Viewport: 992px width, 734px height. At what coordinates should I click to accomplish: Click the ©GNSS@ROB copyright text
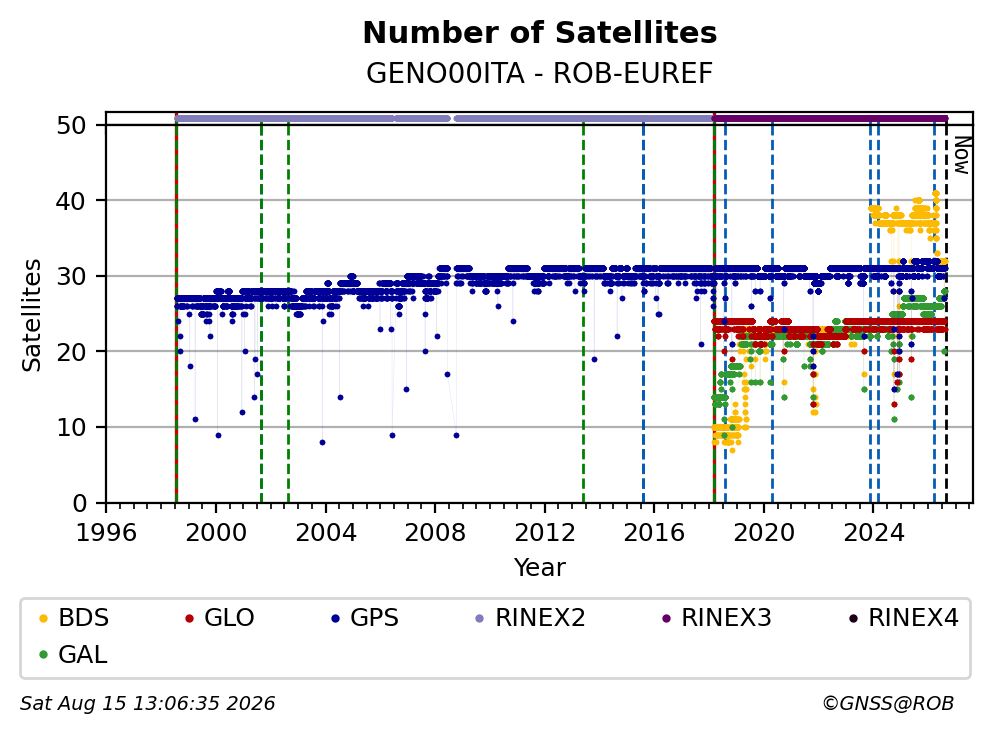tap(888, 704)
